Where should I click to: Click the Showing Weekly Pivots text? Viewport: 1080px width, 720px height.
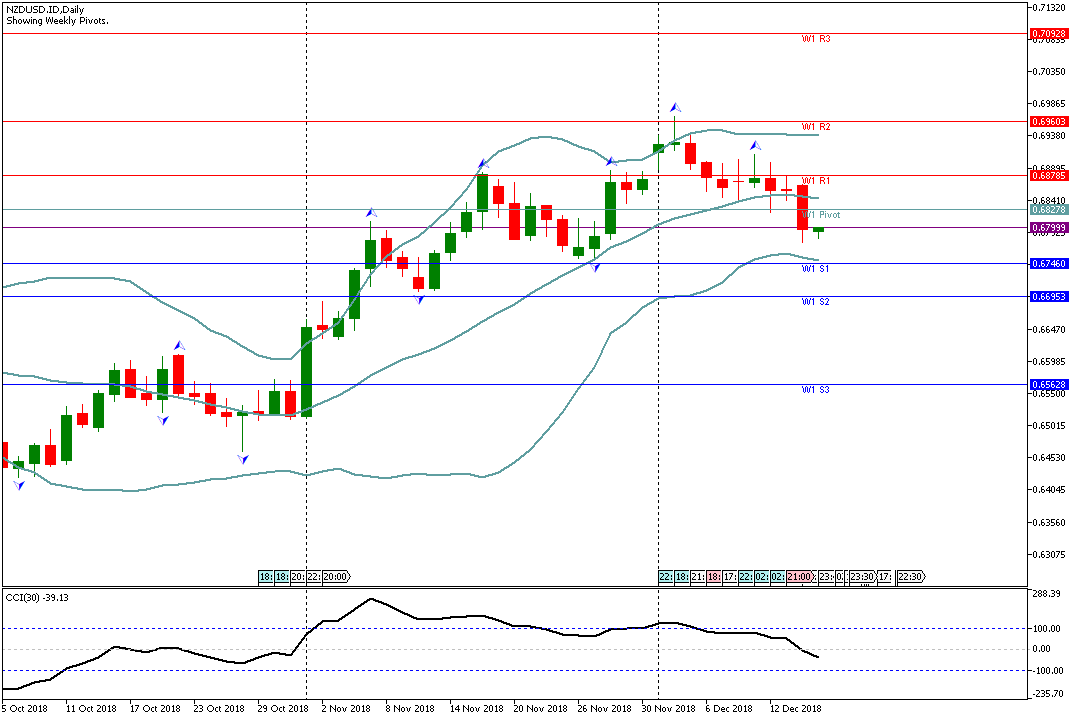[x=57, y=21]
